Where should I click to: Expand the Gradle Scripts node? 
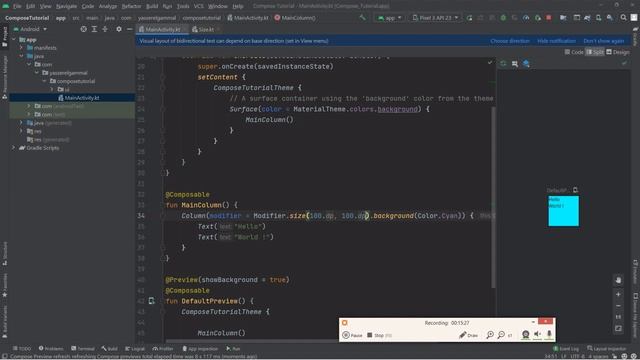click(14, 148)
